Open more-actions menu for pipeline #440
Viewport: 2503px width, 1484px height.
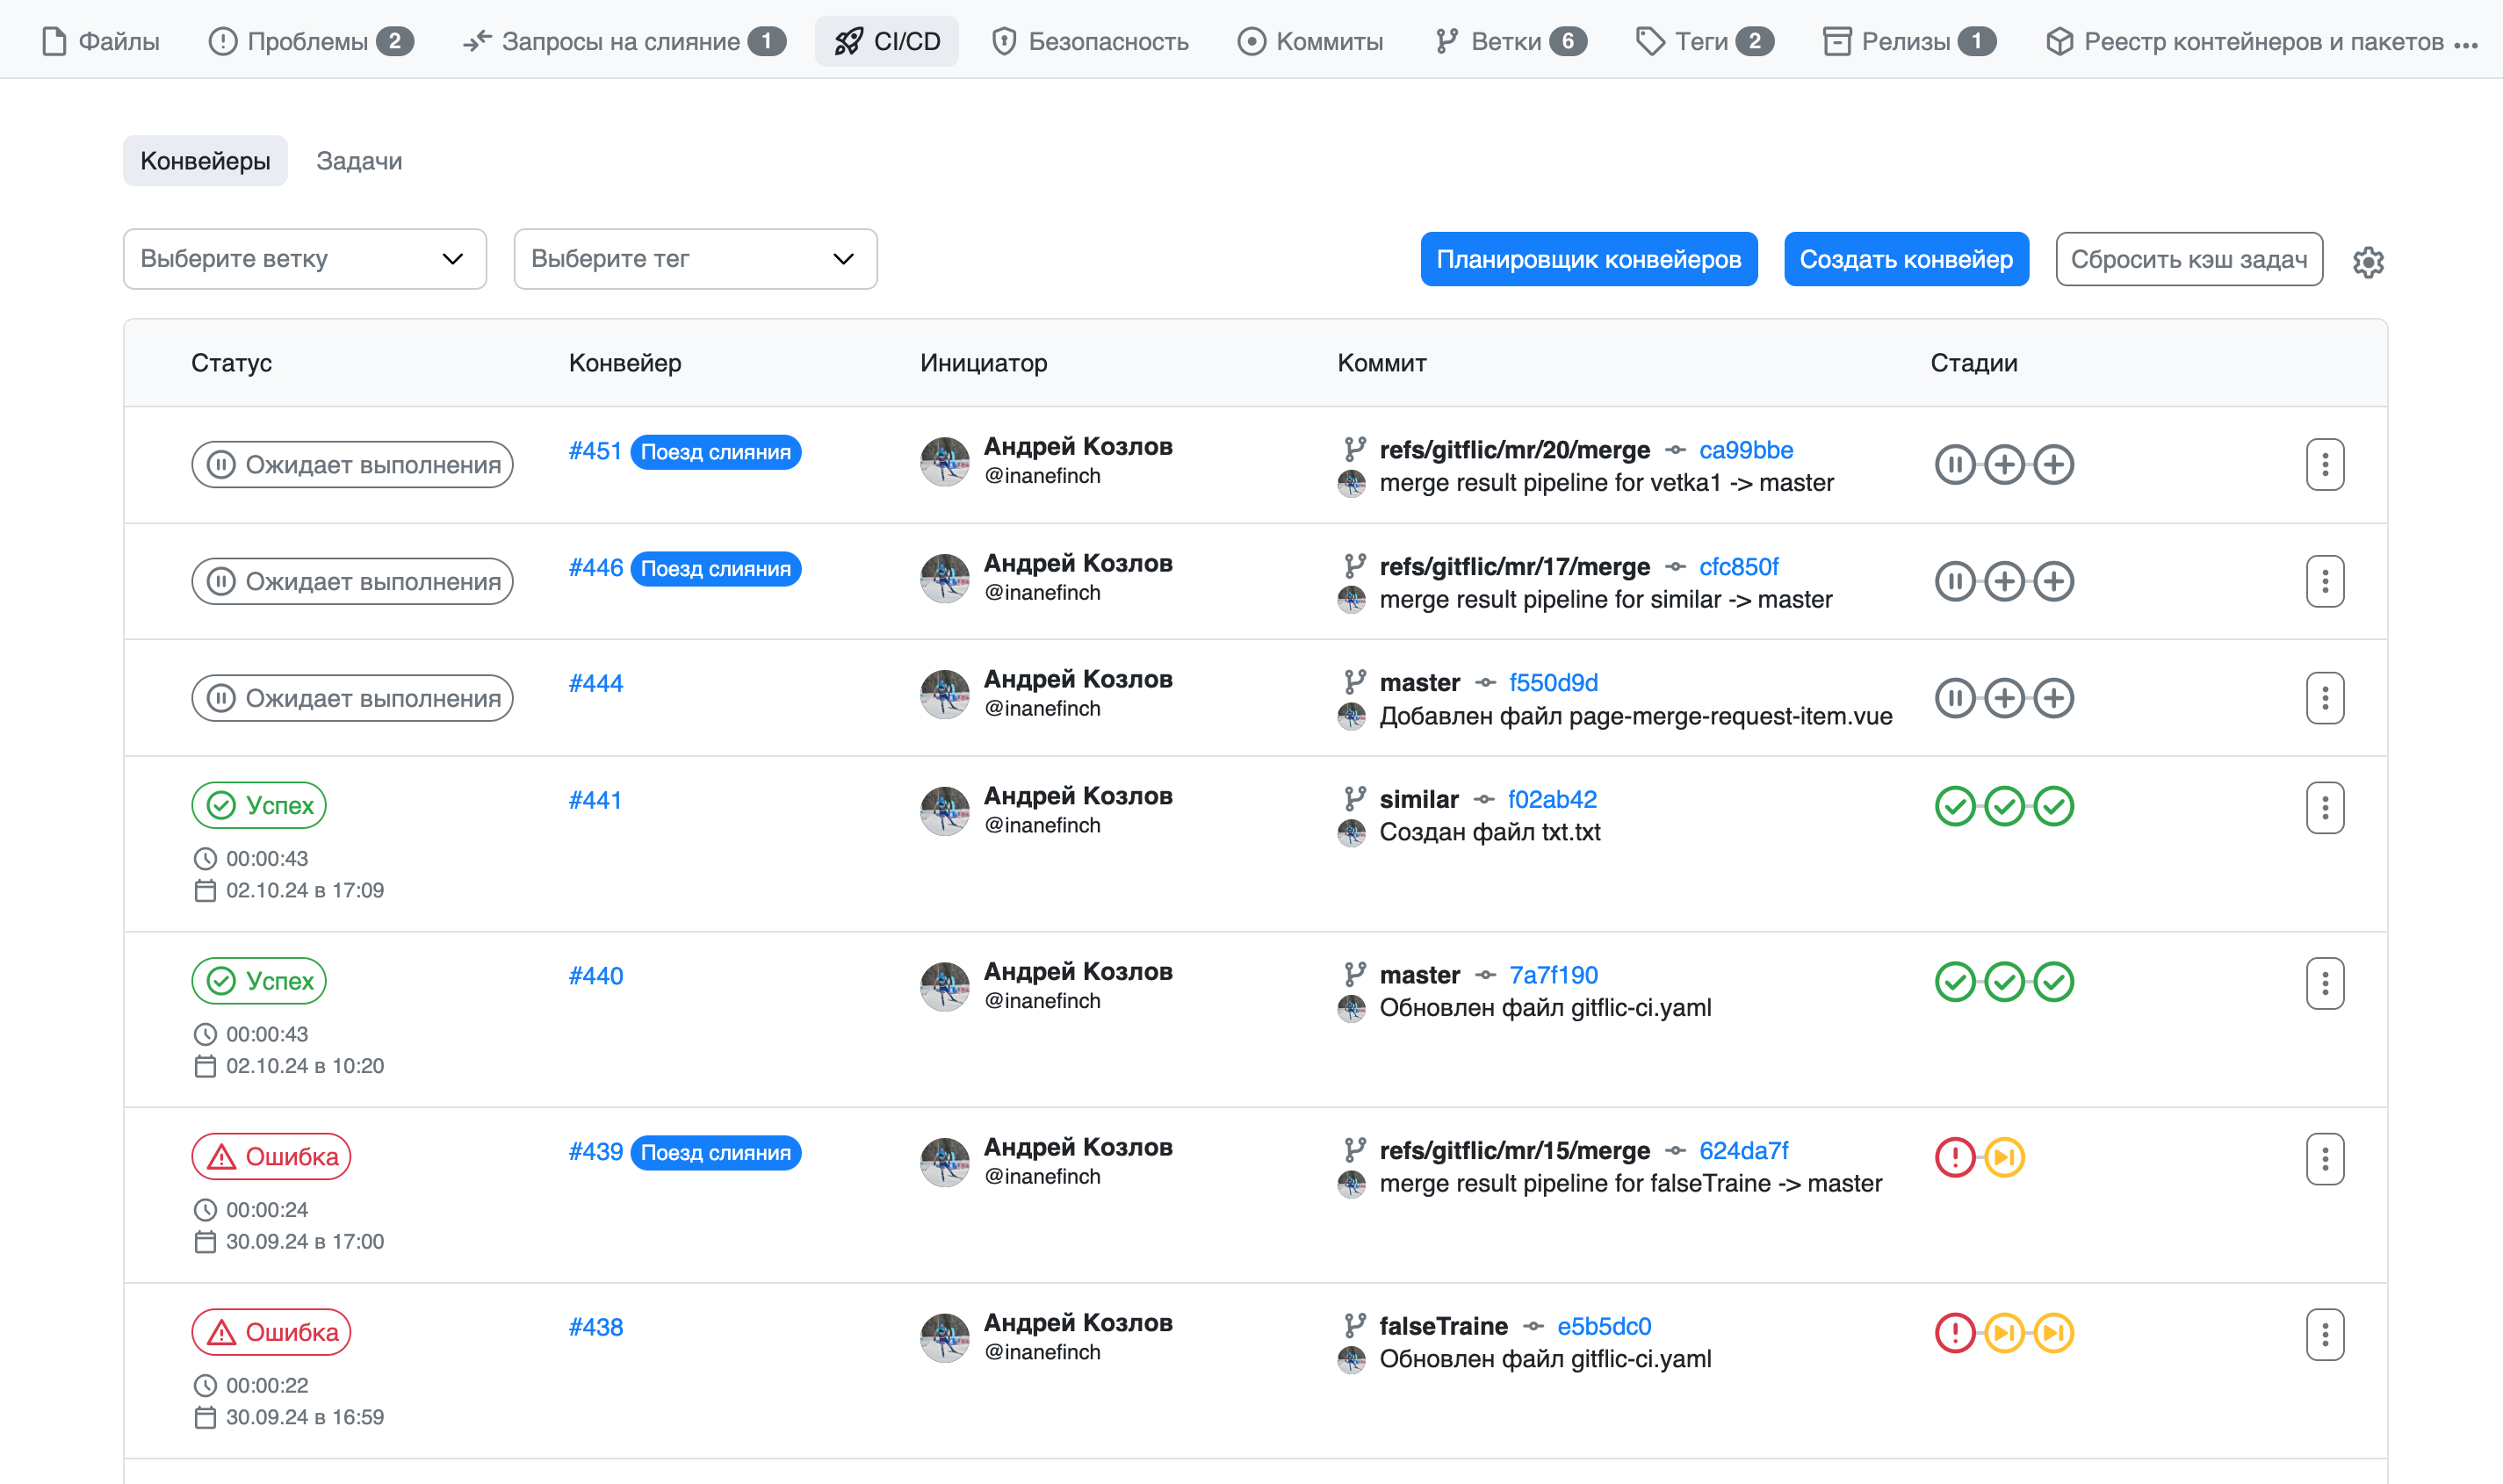(x=2324, y=983)
